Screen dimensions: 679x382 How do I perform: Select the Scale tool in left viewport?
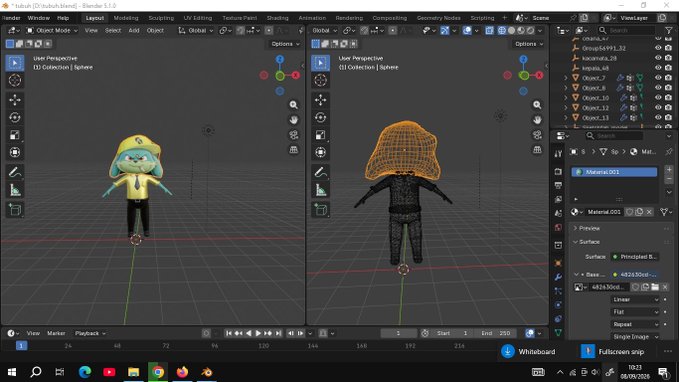click(15, 135)
